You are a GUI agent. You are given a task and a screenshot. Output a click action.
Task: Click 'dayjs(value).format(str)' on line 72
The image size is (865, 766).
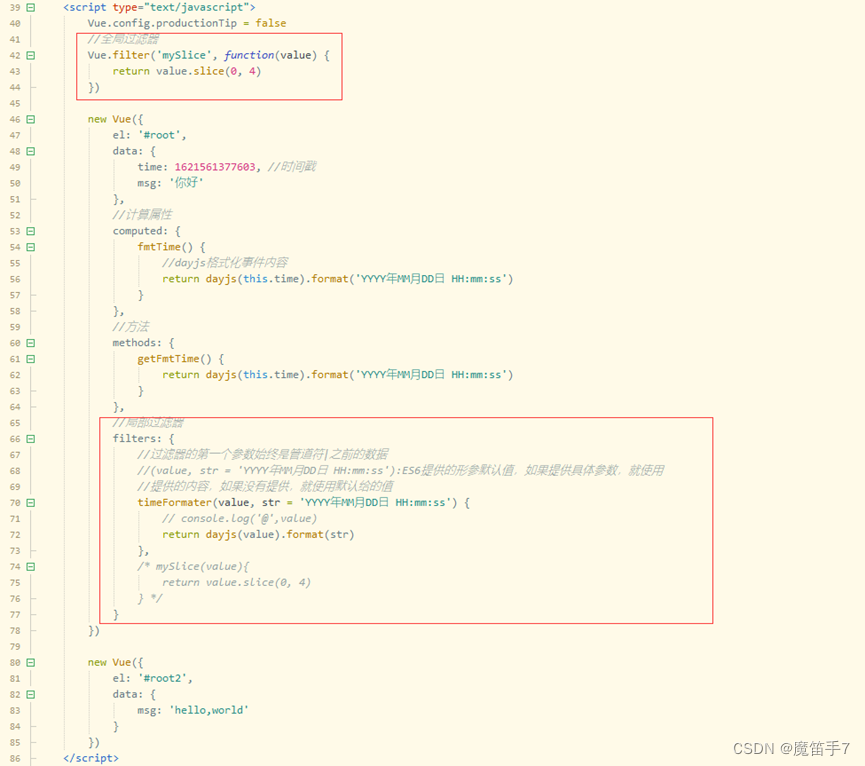coord(280,534)
